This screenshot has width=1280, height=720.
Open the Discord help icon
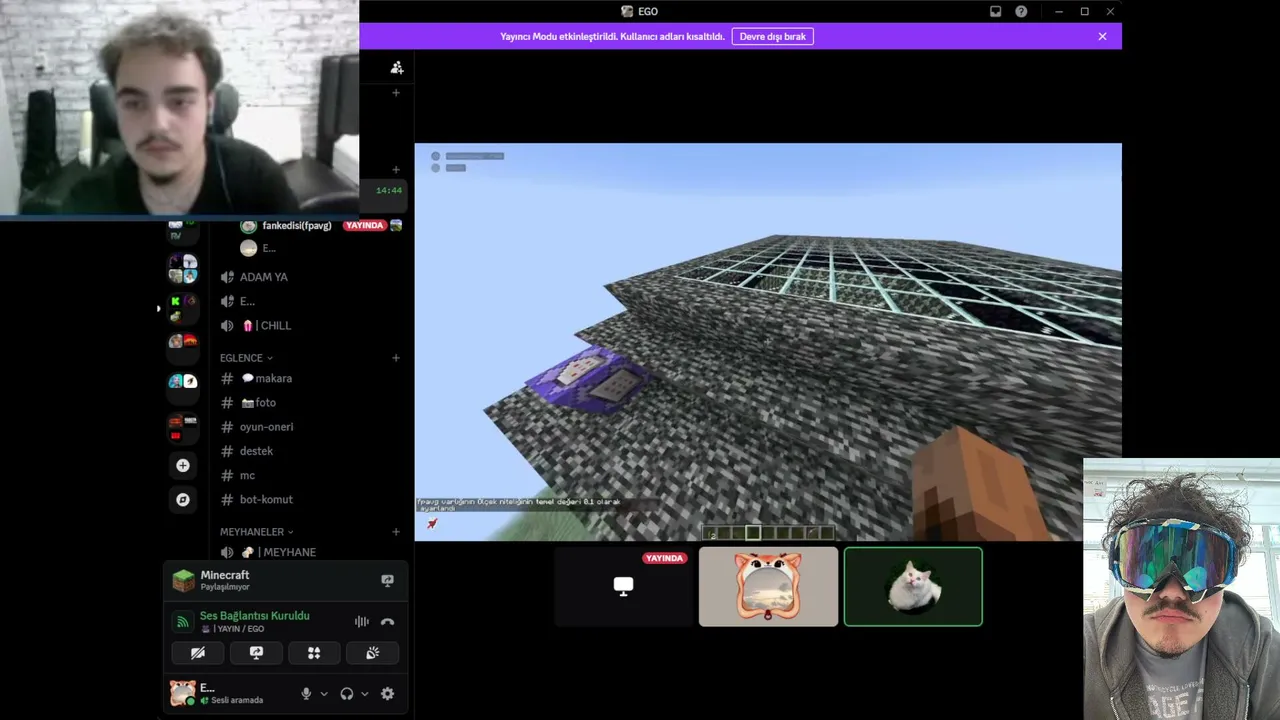pos(1021,11)
